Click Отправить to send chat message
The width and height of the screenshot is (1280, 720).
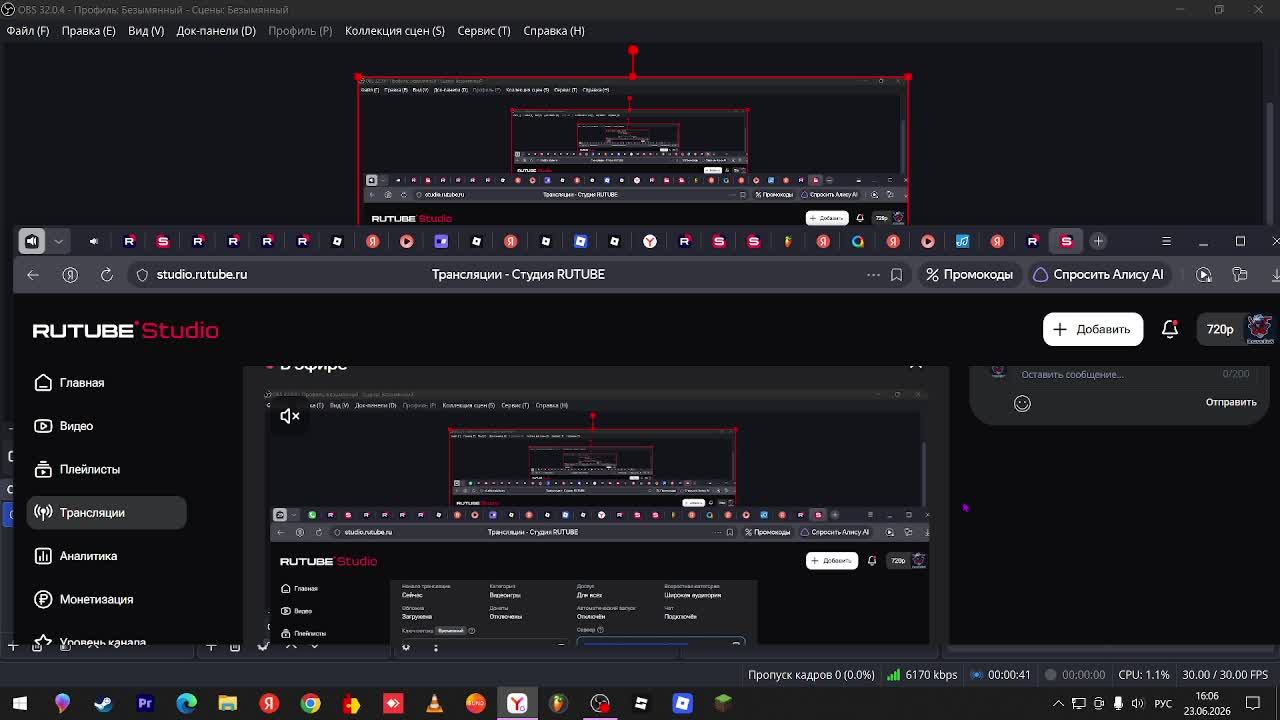click(1231, 402)
